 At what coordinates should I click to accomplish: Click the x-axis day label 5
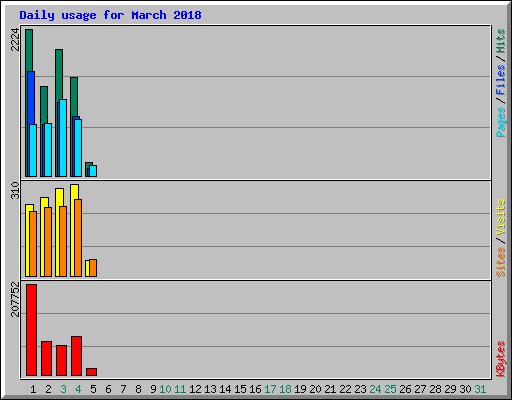[93, 389]
